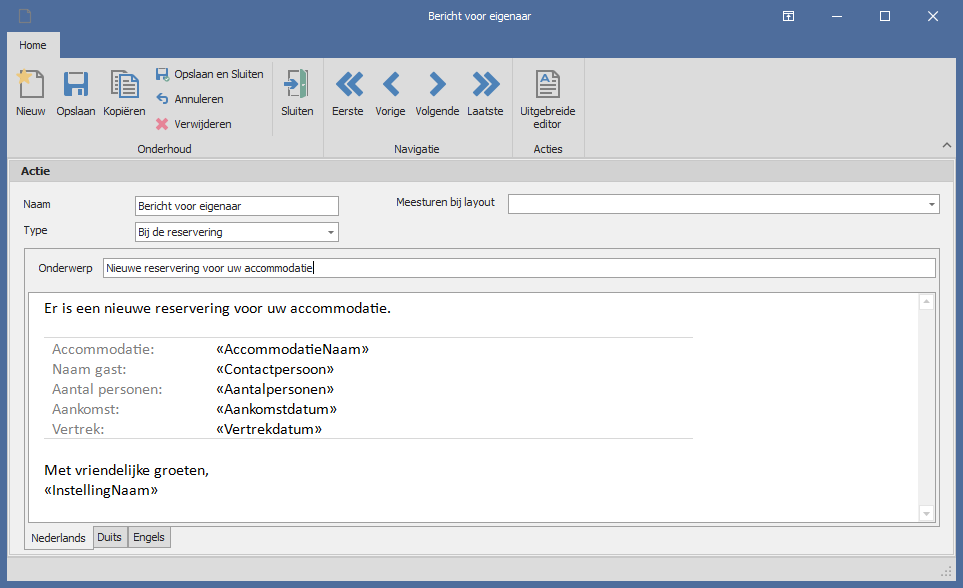Cancel changes with Annuleren

[190, 99]
